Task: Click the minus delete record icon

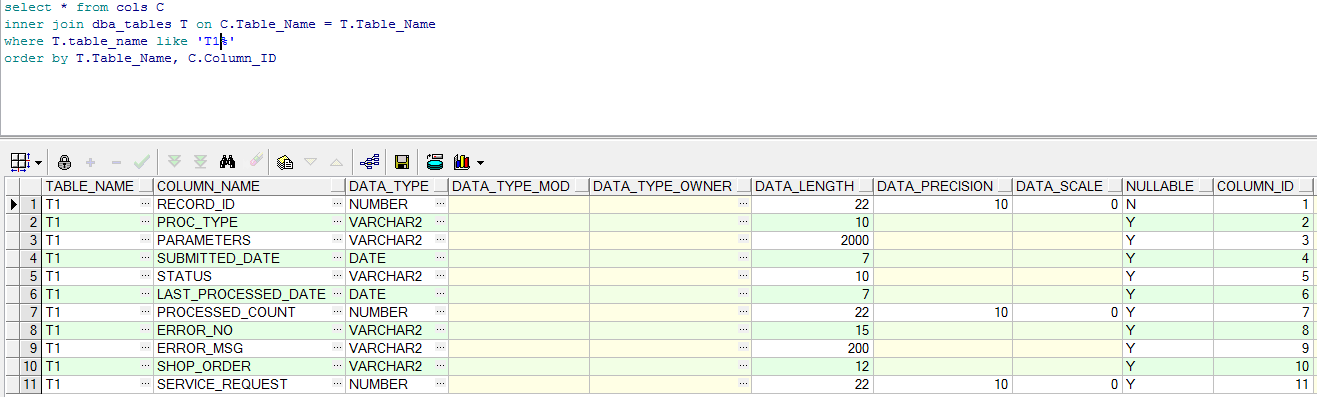Action: tap(116, 161)
